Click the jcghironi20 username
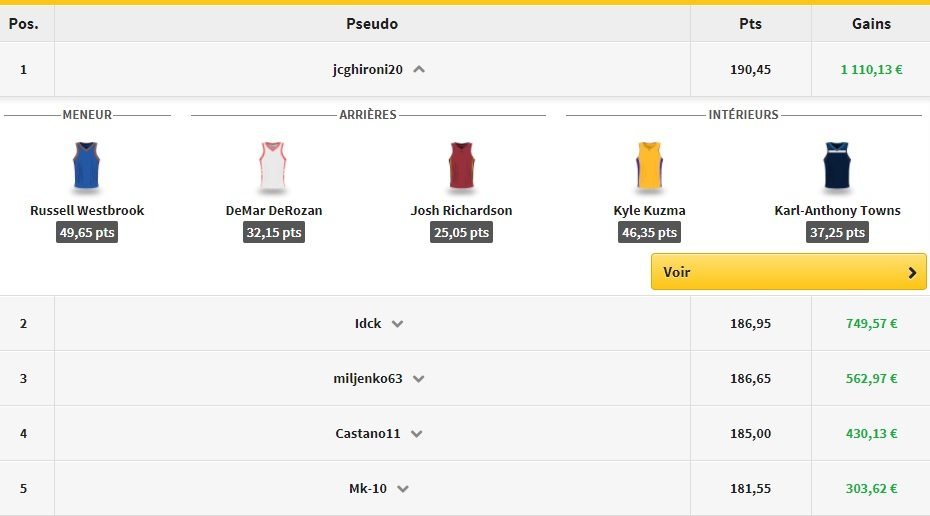 (367, 70)
